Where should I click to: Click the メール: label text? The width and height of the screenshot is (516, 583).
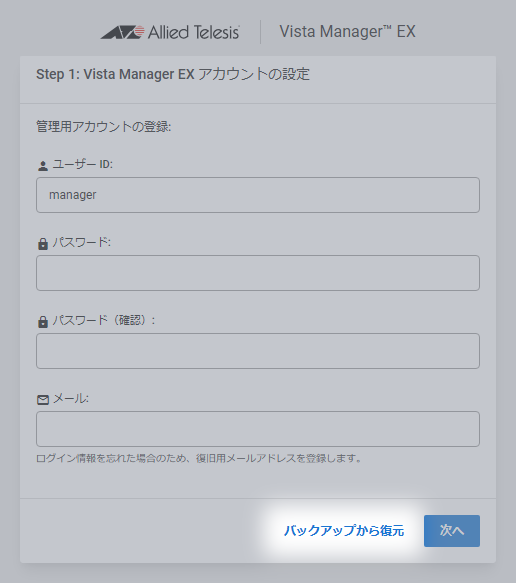(x=71, y=399)
